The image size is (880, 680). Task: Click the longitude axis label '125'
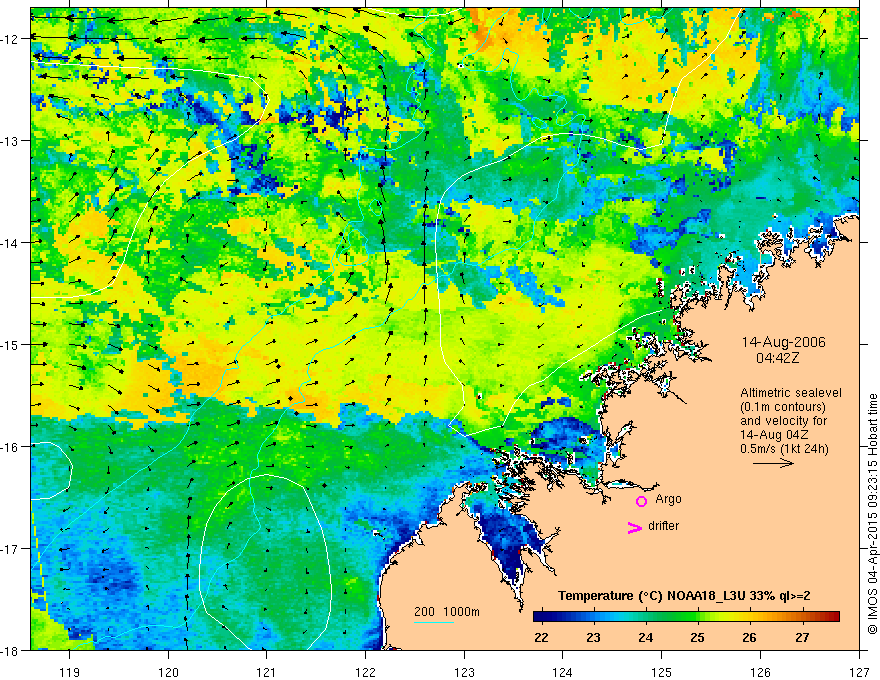click(x=662, y=672)
